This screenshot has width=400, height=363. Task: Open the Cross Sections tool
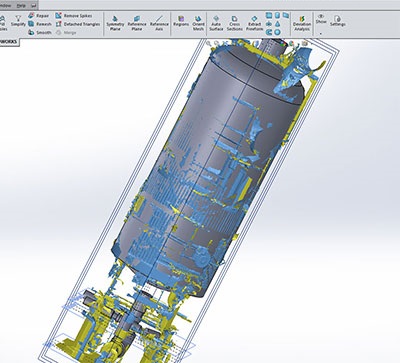click(x=235, y=23)
